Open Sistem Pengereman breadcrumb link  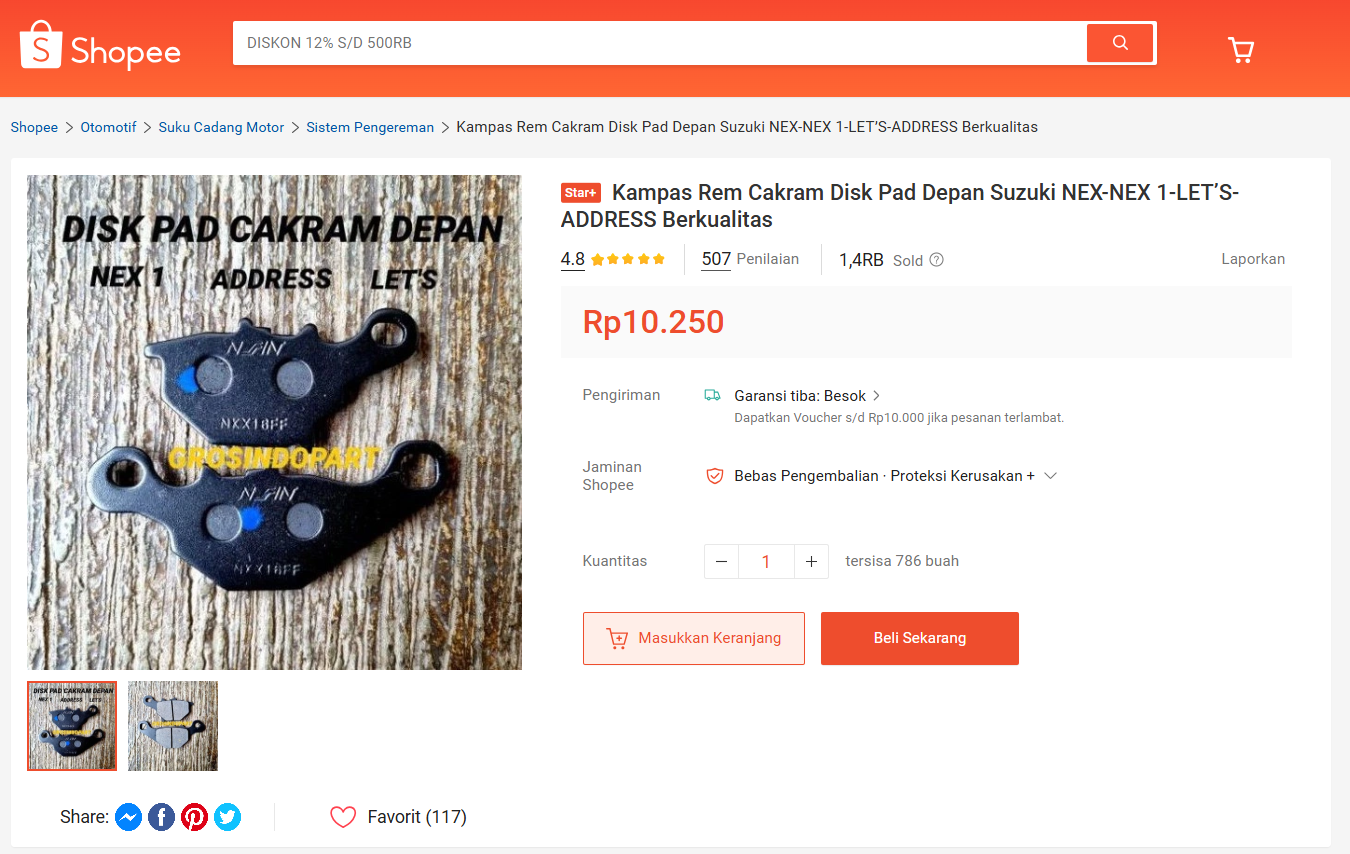[x=370, y=127]
